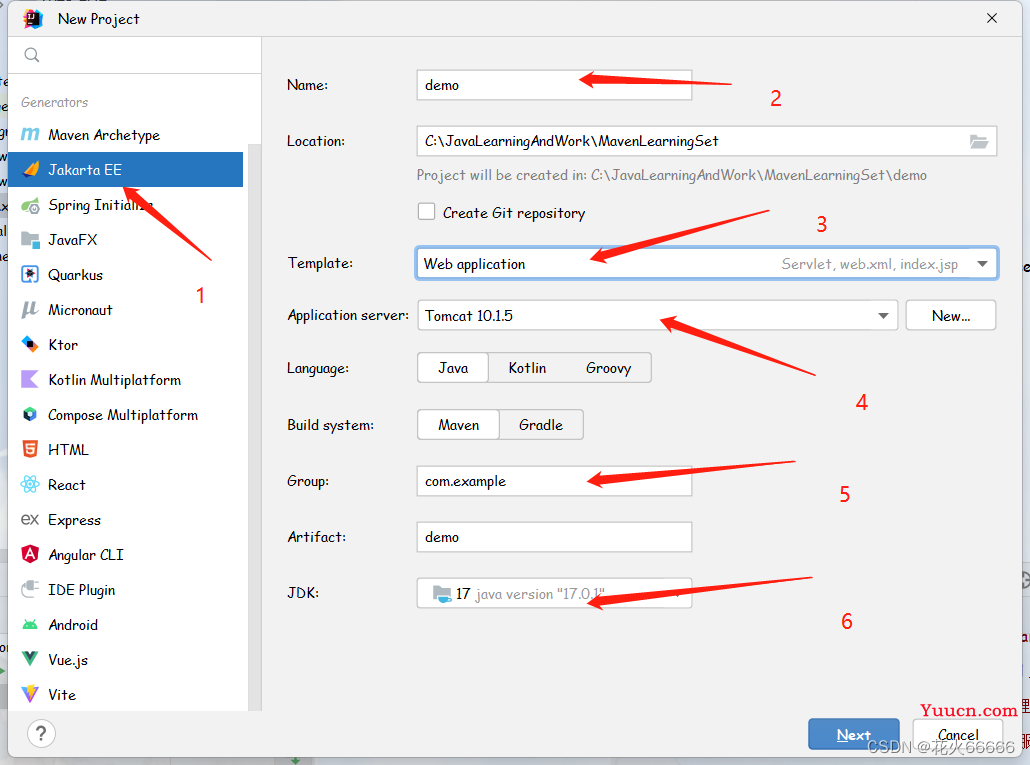Click the Cancel button
This screenshot has height=765, width=1030.
[958, 734]
